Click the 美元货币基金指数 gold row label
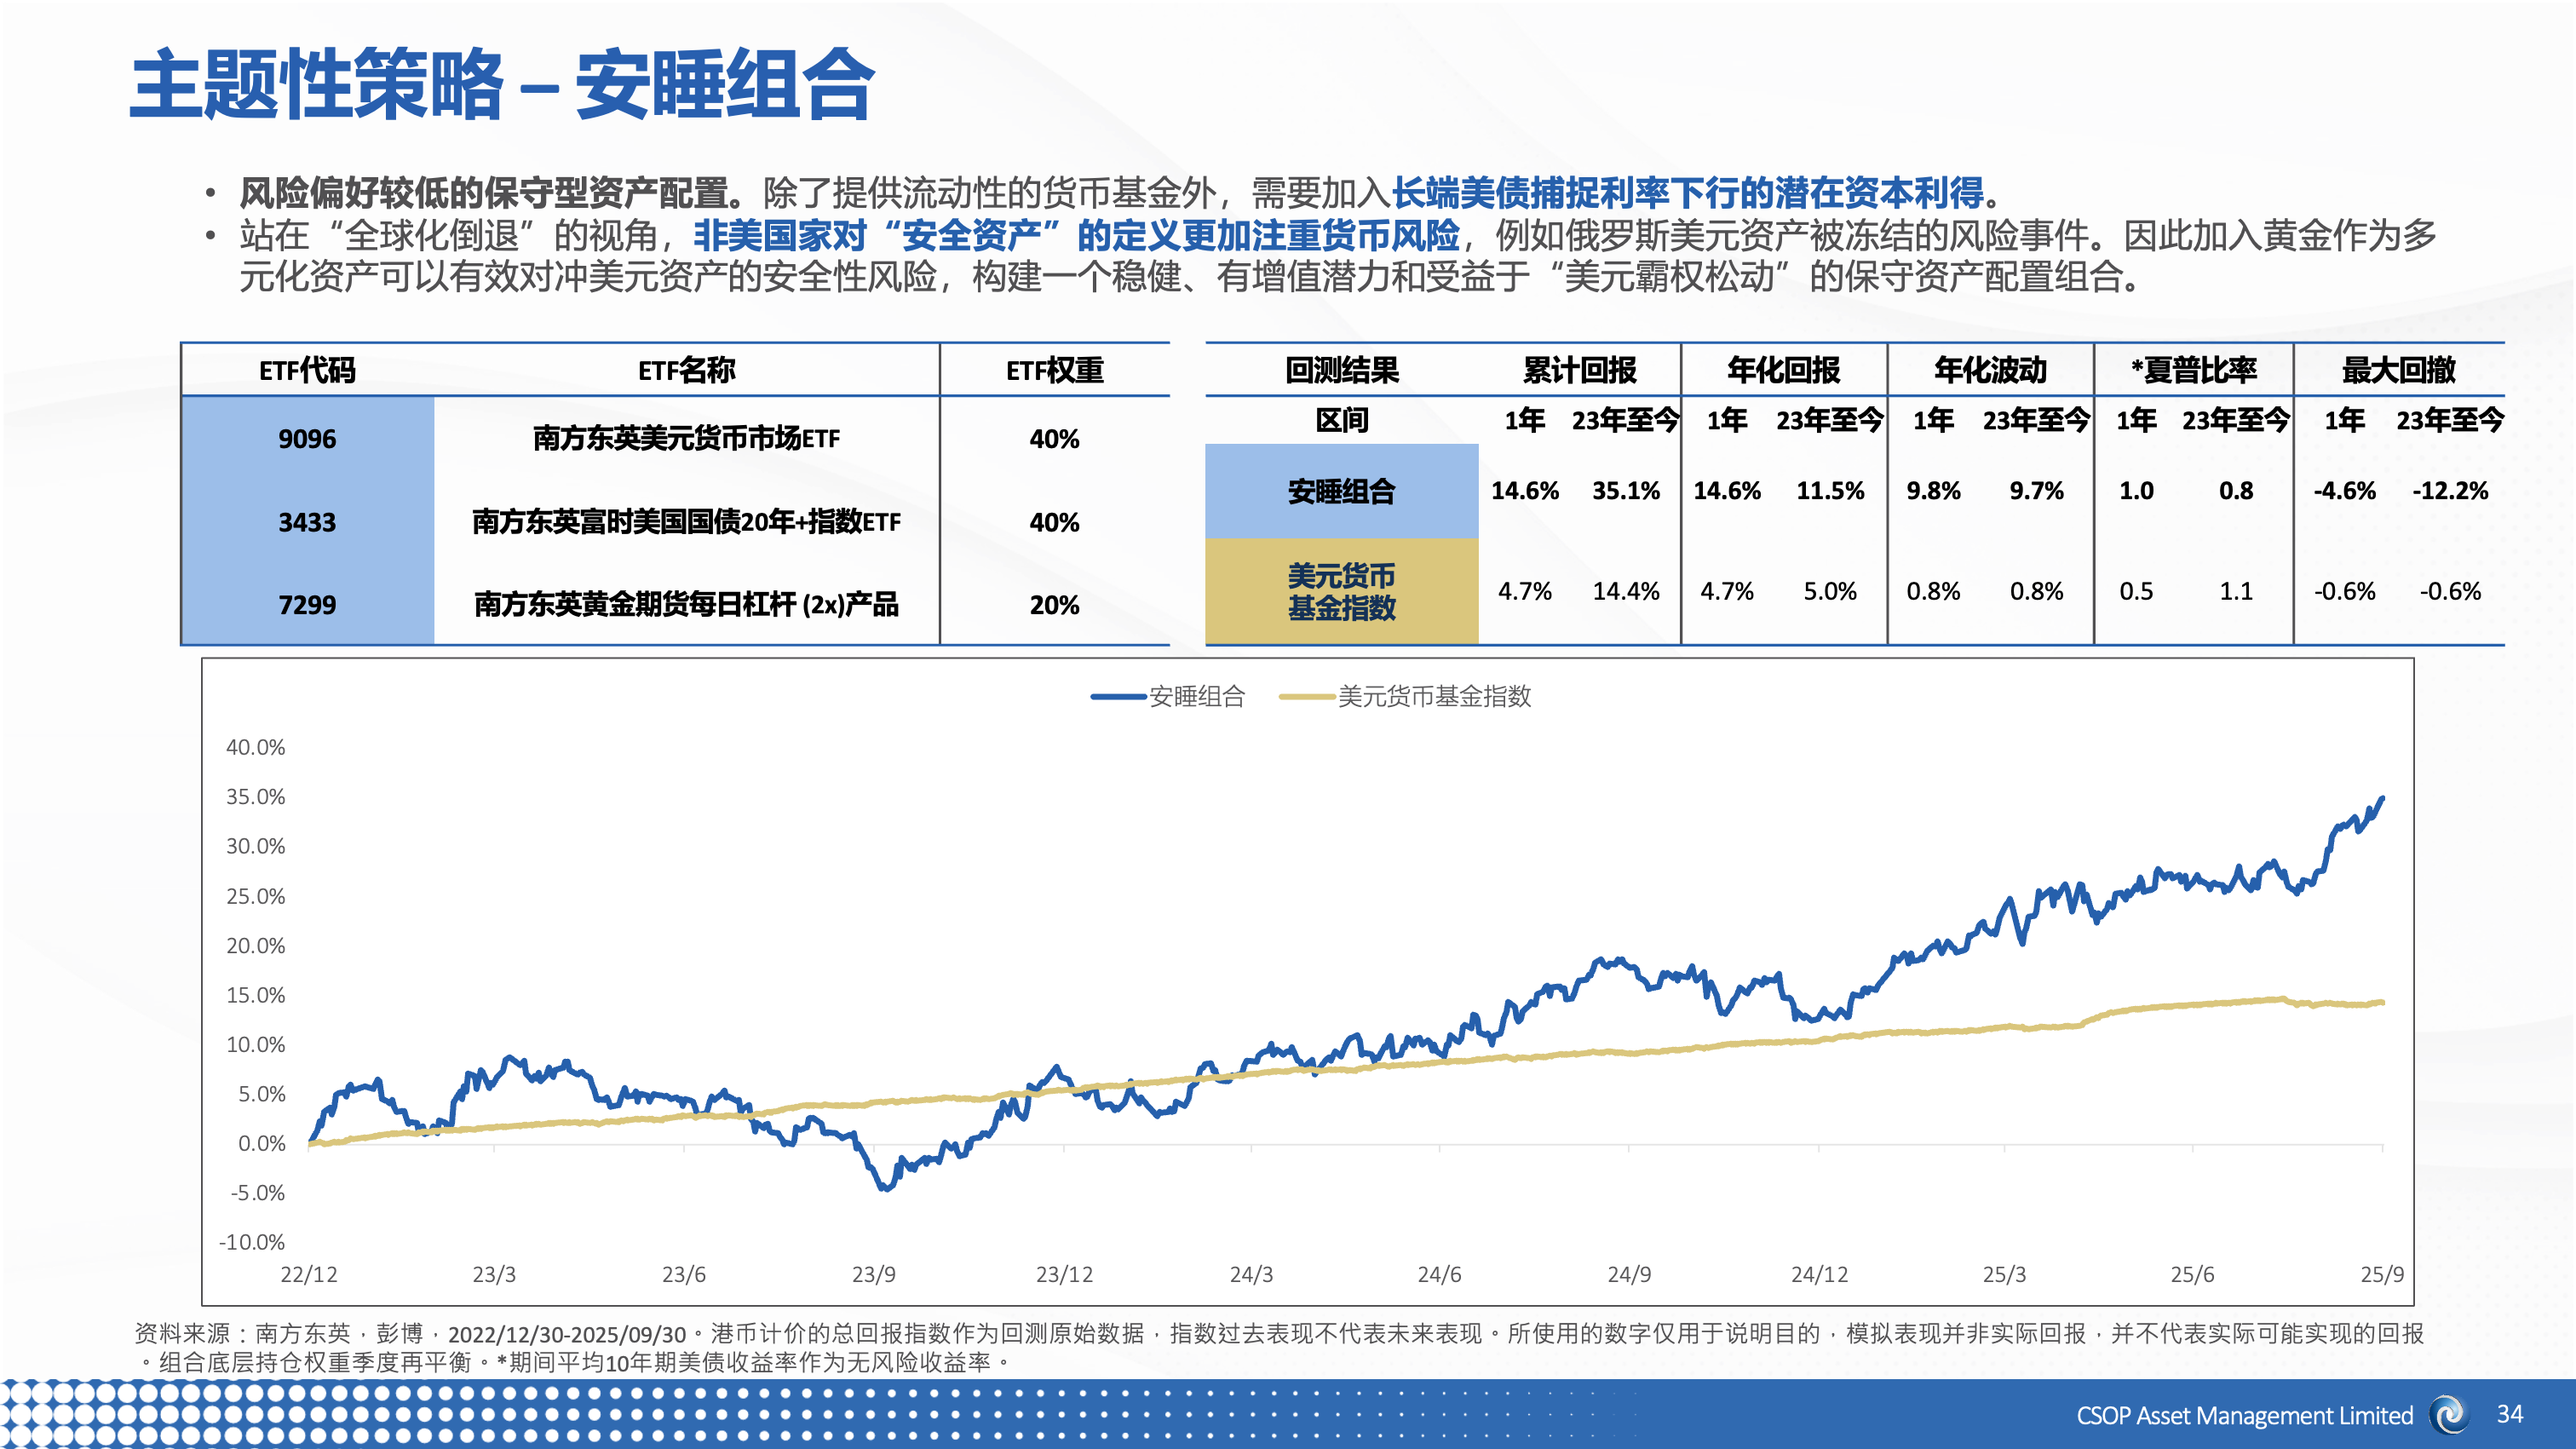The width and height of the screenshot is (2576, 1449). (1341, 591)
